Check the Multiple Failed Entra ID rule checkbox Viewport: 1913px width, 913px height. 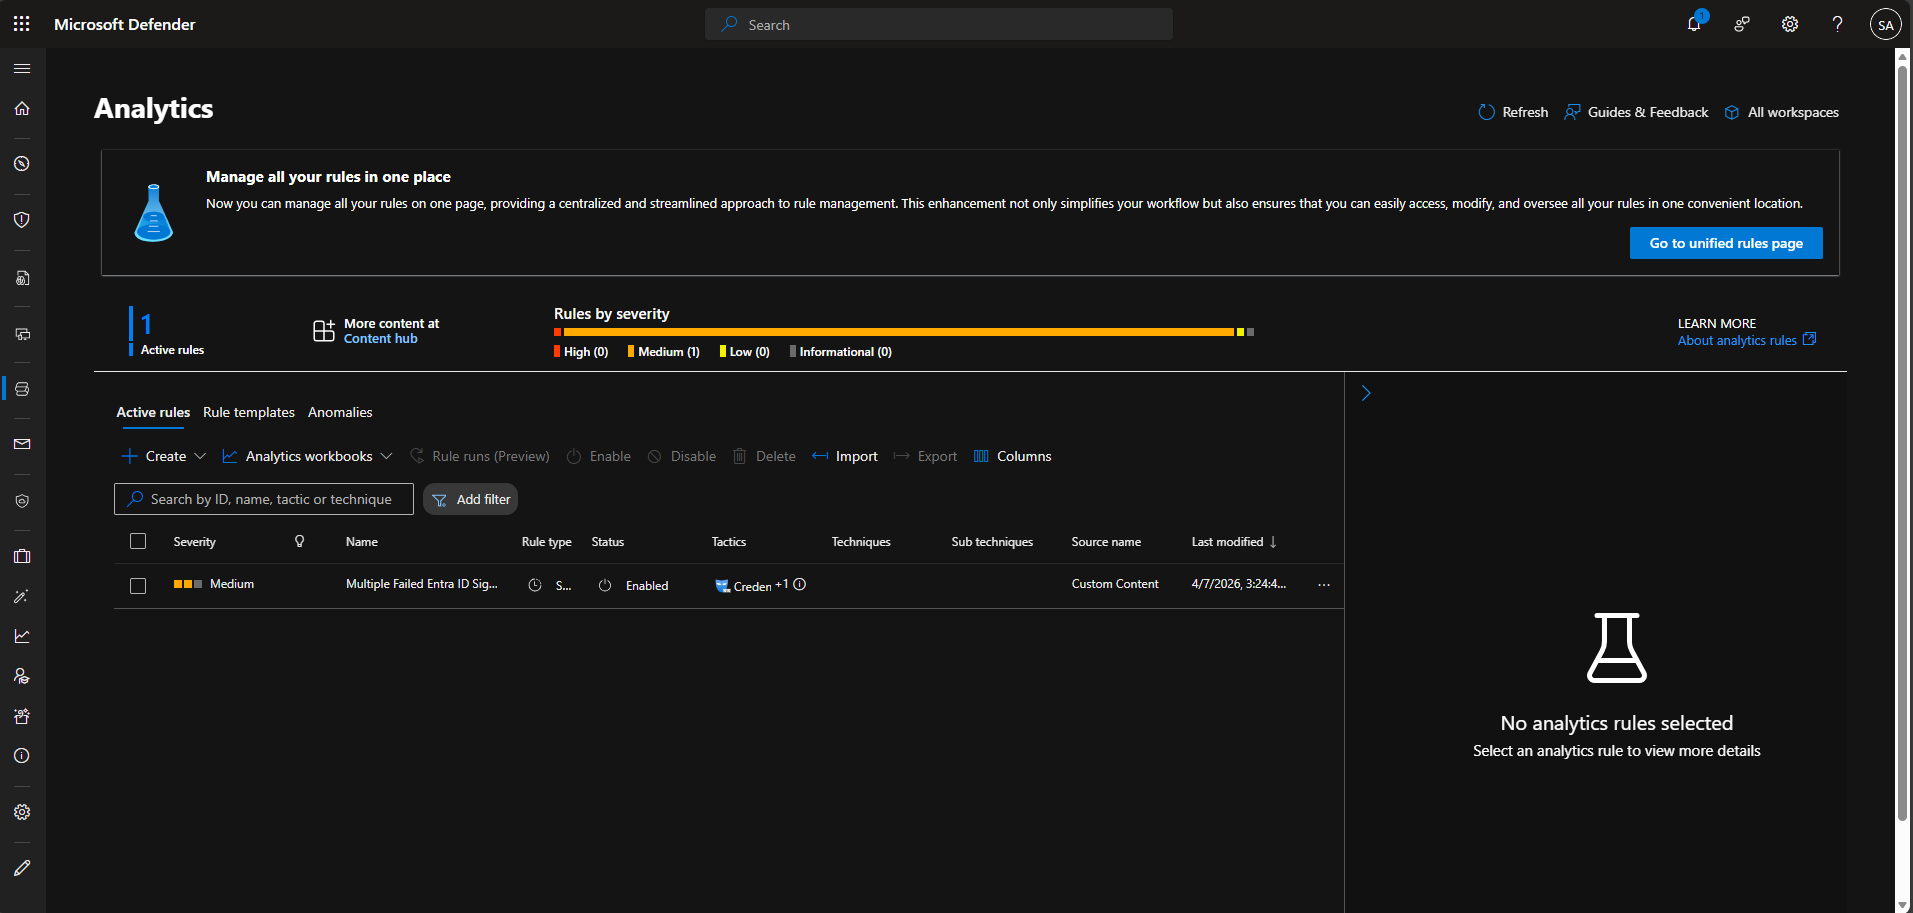pos(138,586)
